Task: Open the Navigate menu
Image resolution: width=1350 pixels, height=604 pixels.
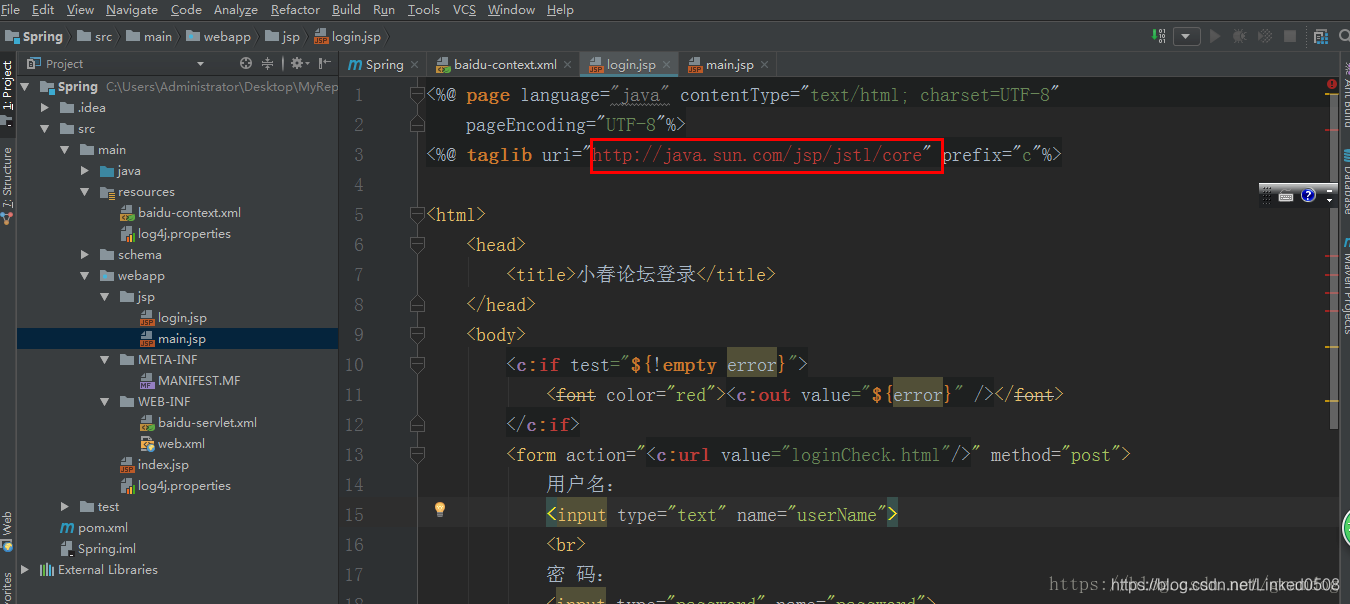Action: tap(132, 9)
